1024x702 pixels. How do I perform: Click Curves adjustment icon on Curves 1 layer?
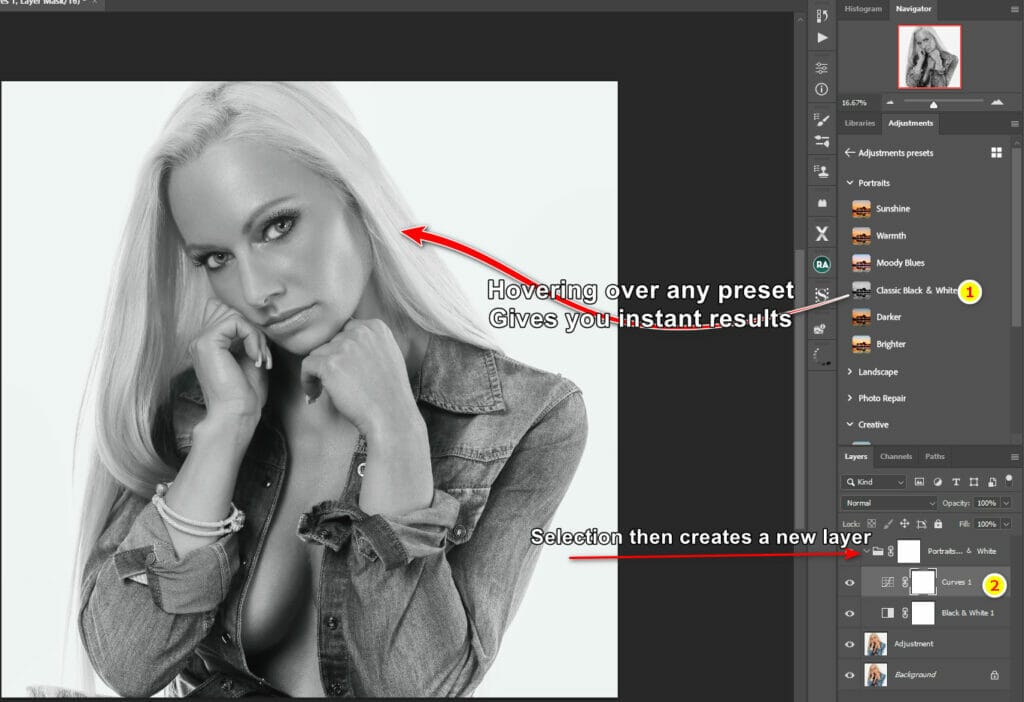coord(888,582)
